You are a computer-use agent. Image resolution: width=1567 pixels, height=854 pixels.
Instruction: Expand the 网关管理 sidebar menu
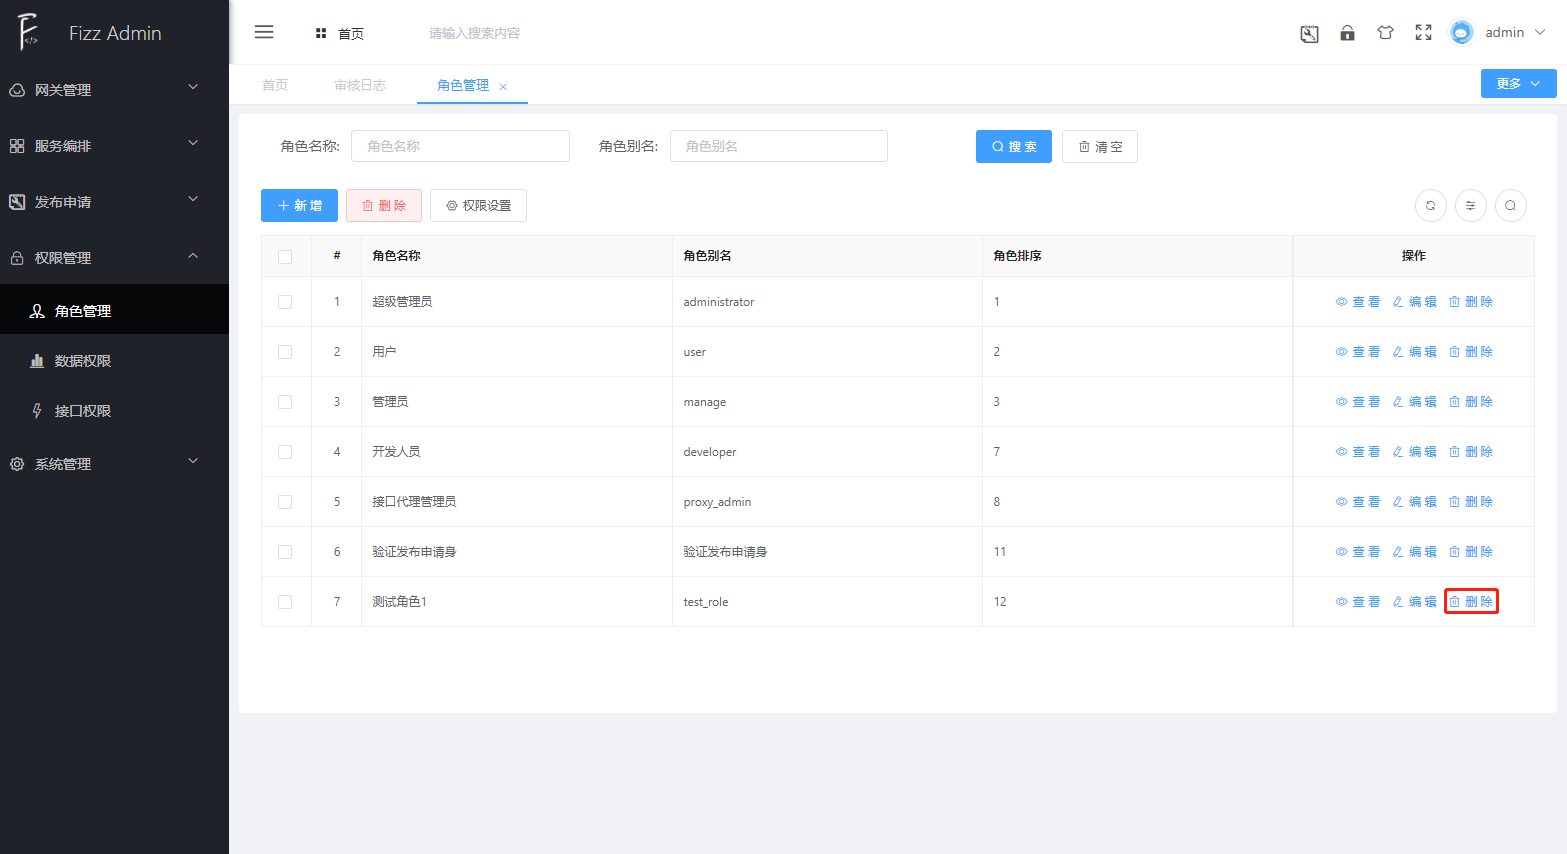coord(114,90)
